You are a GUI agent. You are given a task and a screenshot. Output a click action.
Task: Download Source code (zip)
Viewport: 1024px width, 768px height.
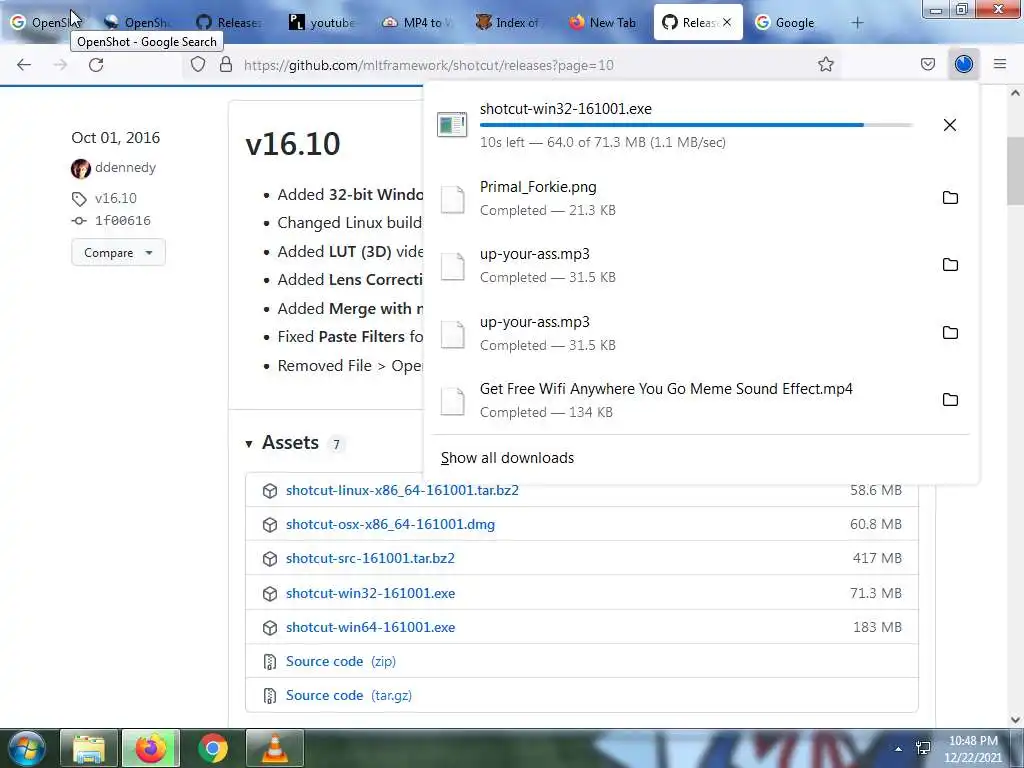pos(341,661)
